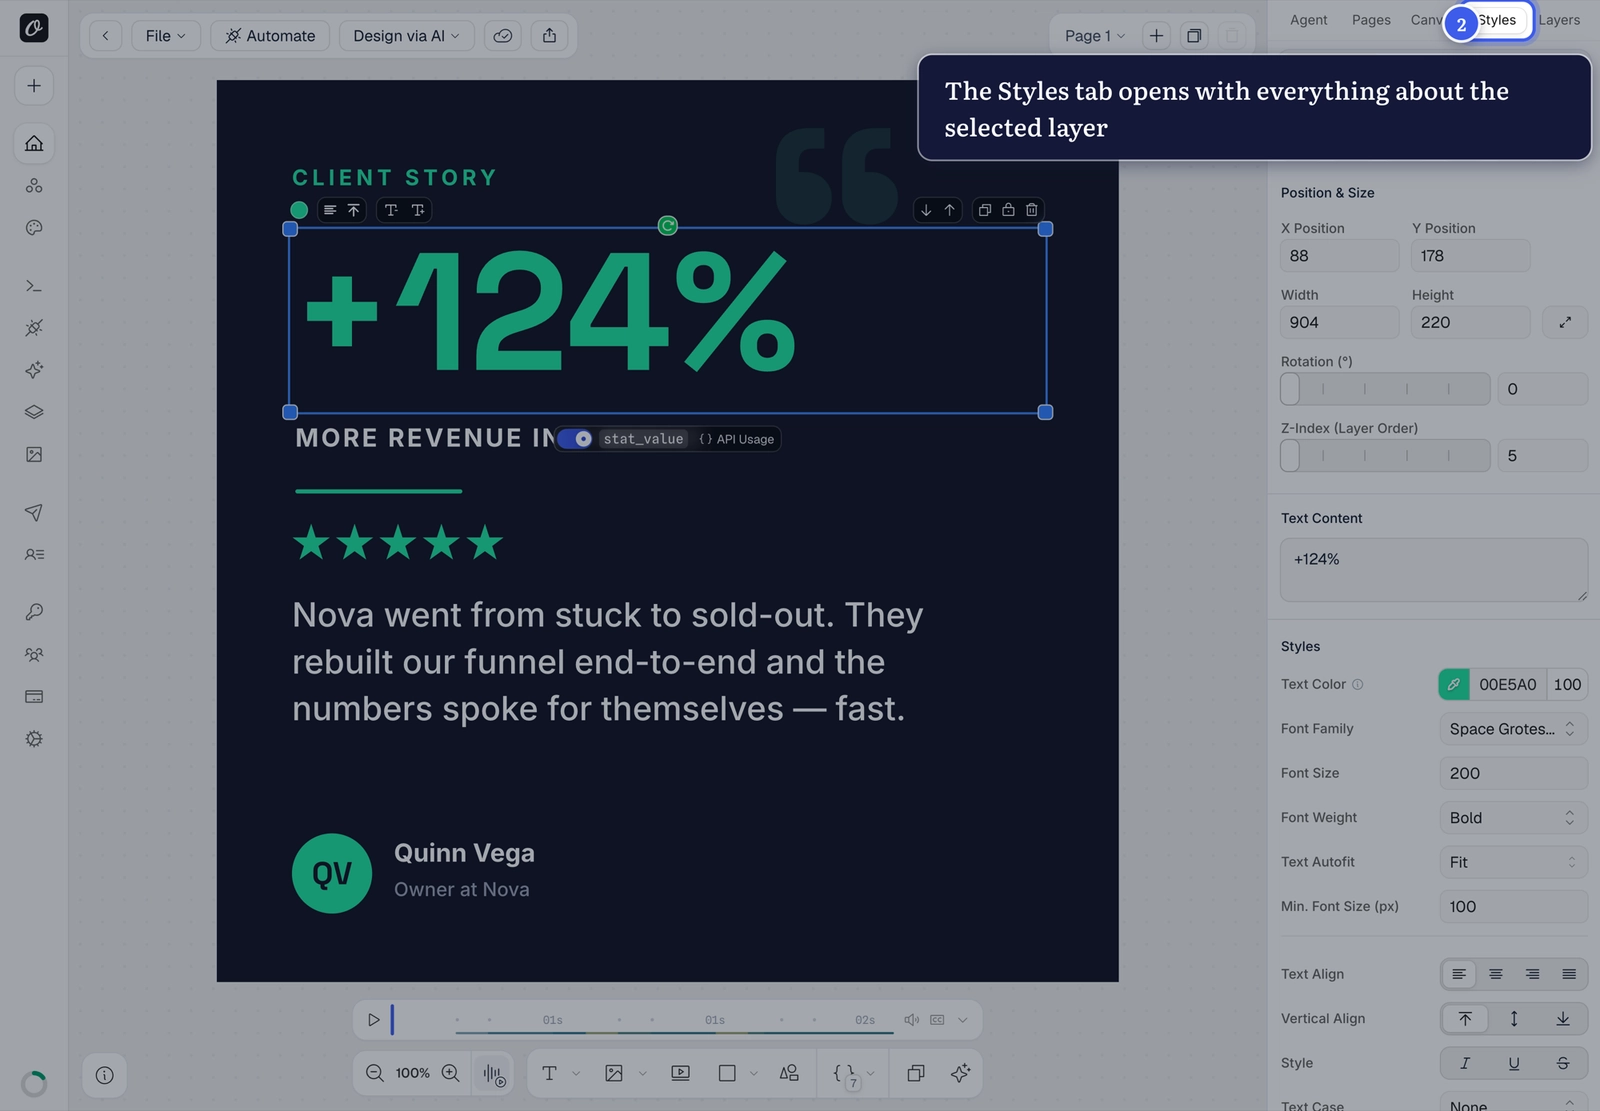This screenshot has width=1600, height=1111.
Task: Click the Font Size field
Action: [1513, 773]
